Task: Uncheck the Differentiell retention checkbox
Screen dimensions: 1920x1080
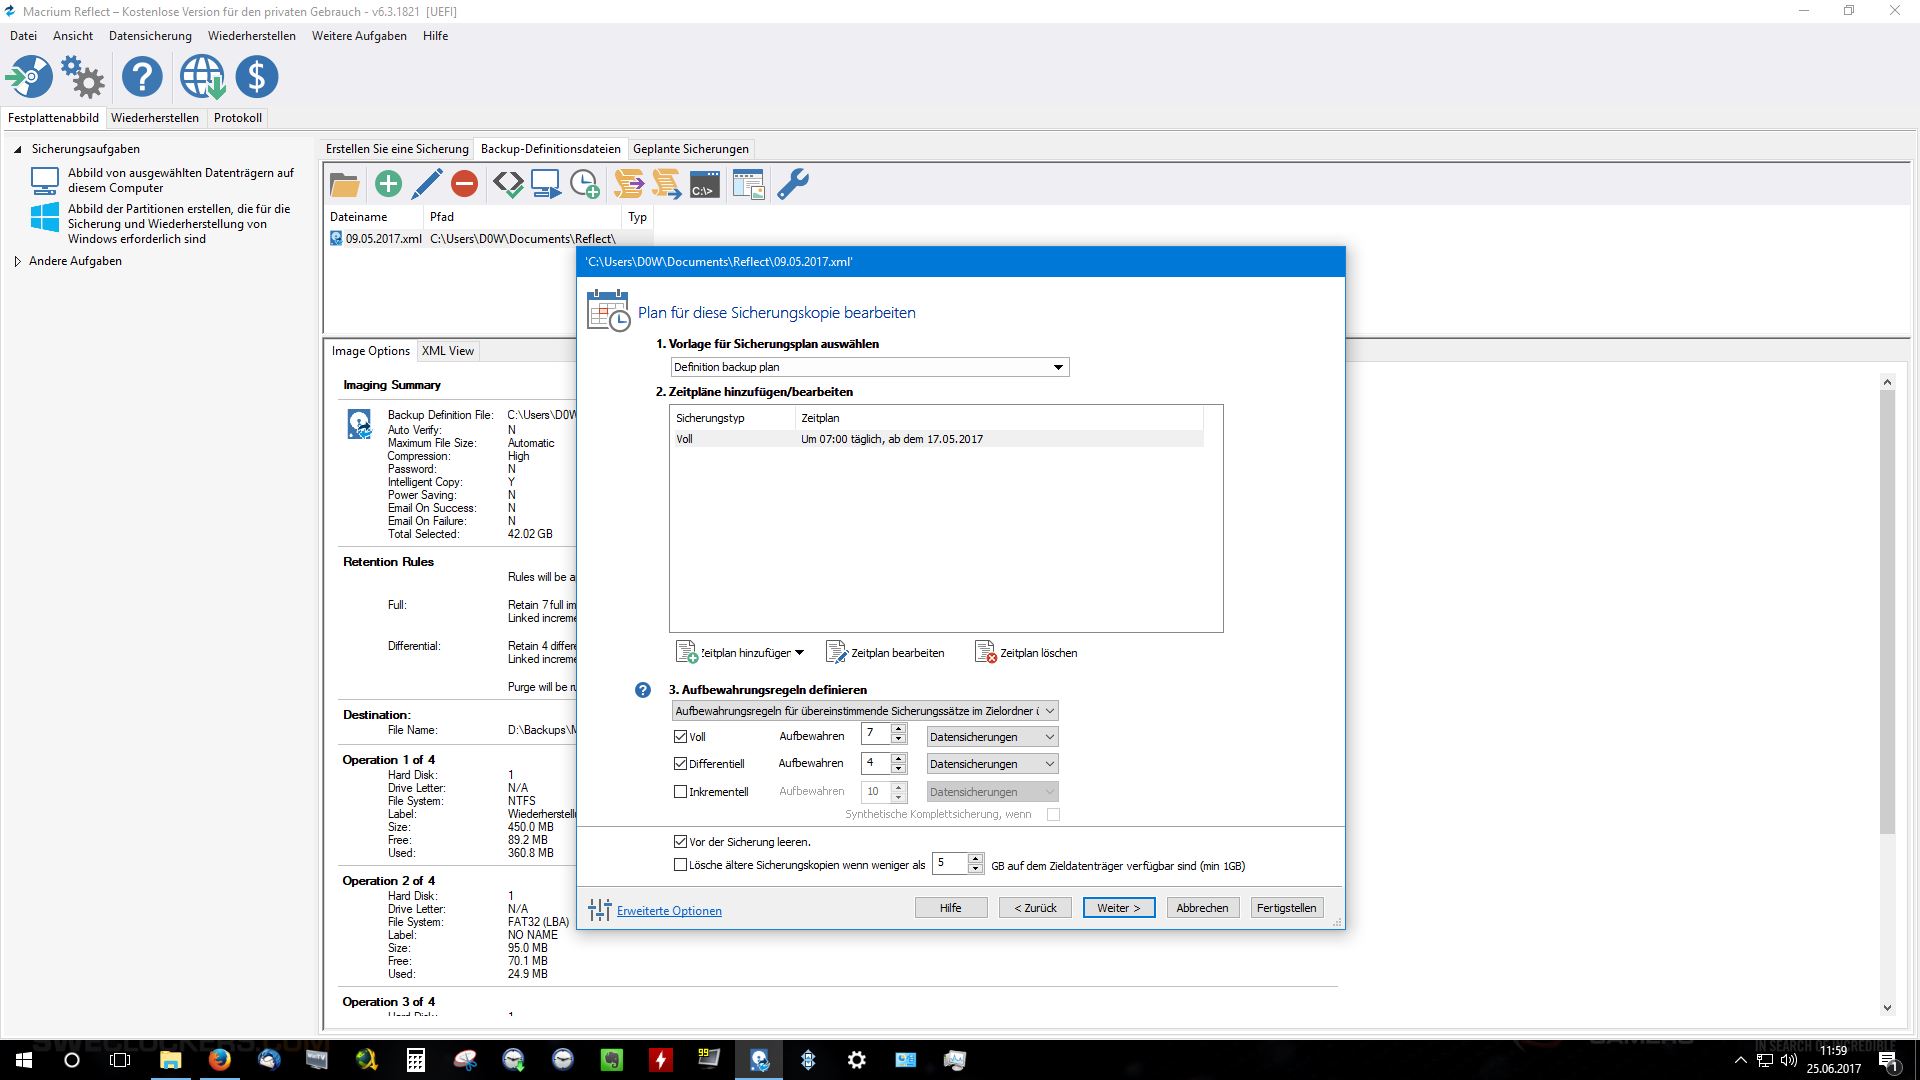Action: pyautogui.click(x=681, y=764)
